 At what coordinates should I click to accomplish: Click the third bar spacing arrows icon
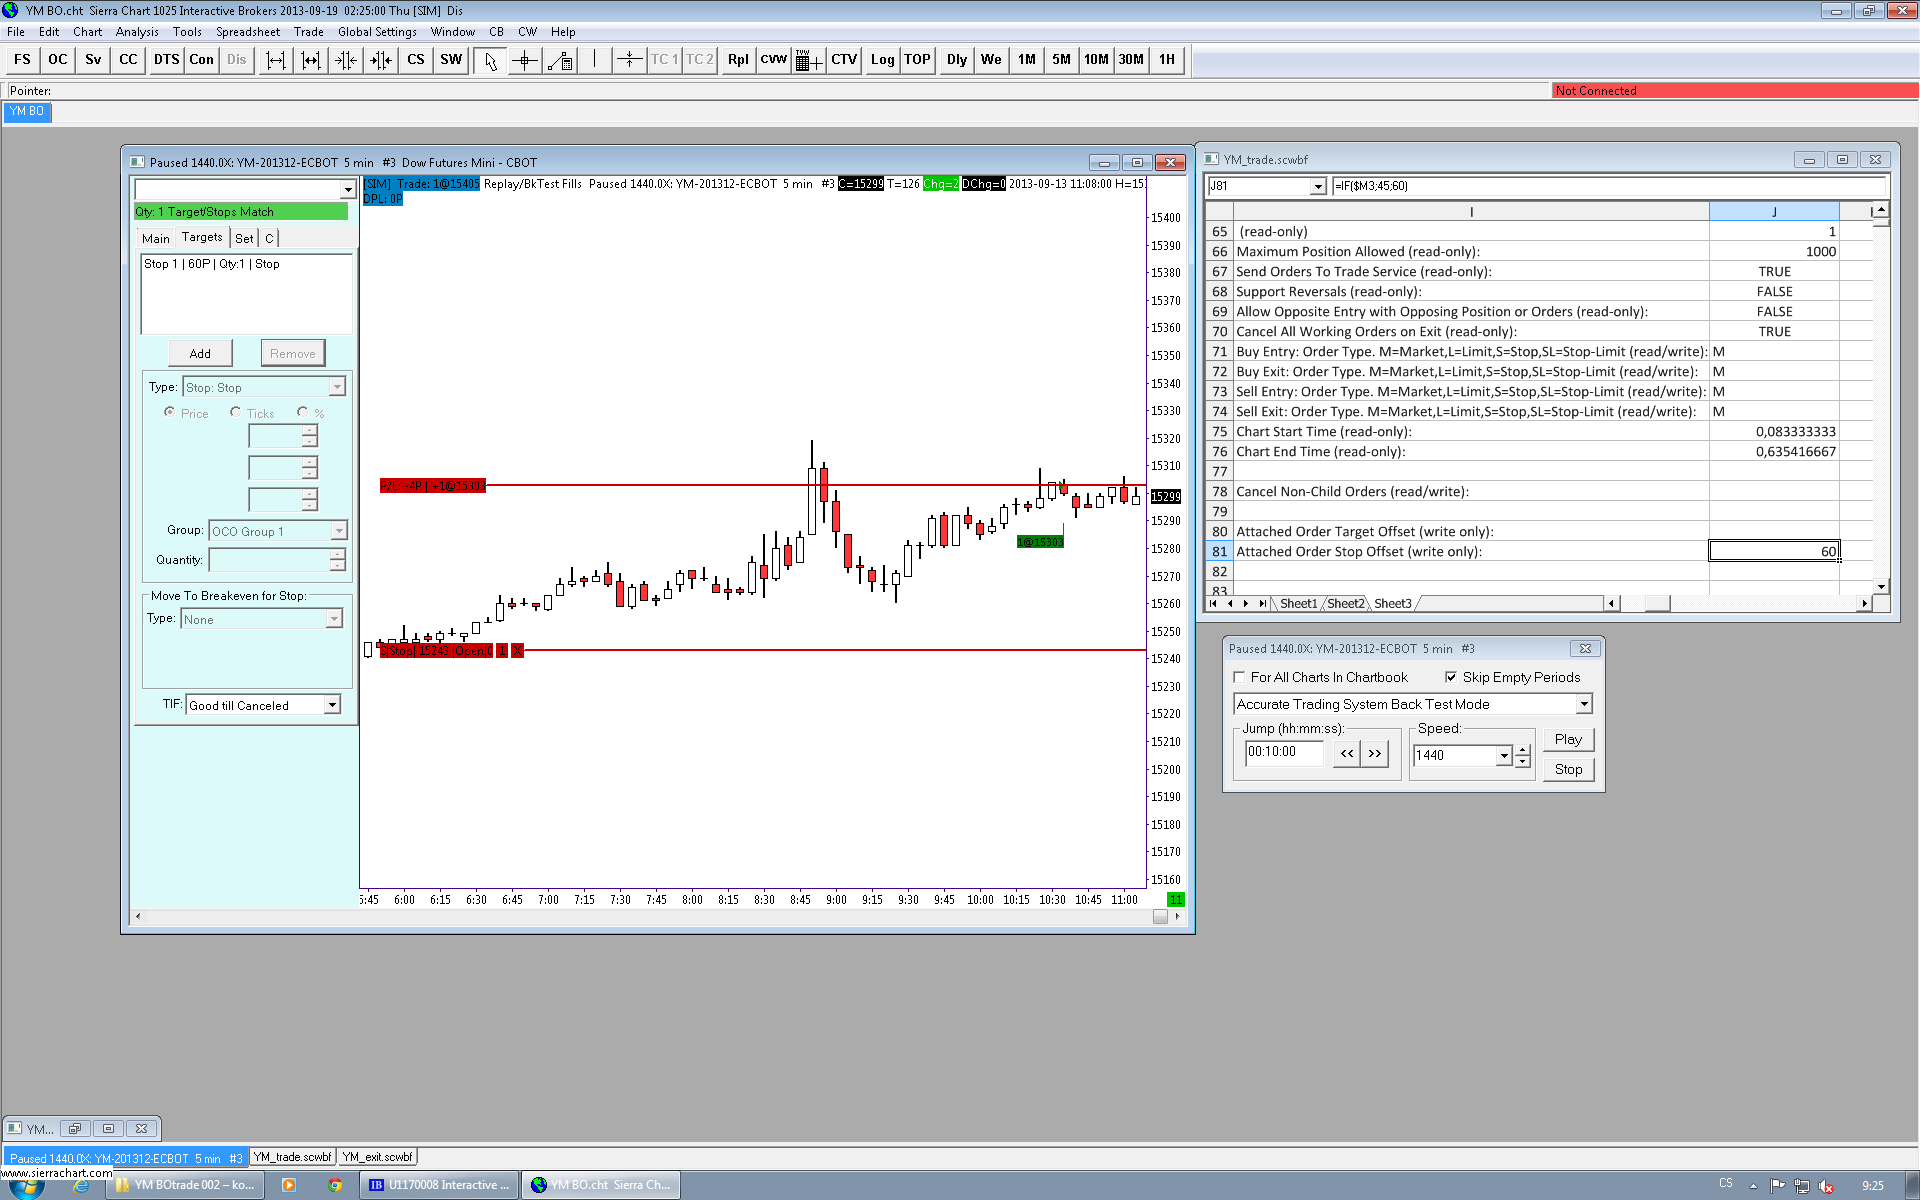346,60
